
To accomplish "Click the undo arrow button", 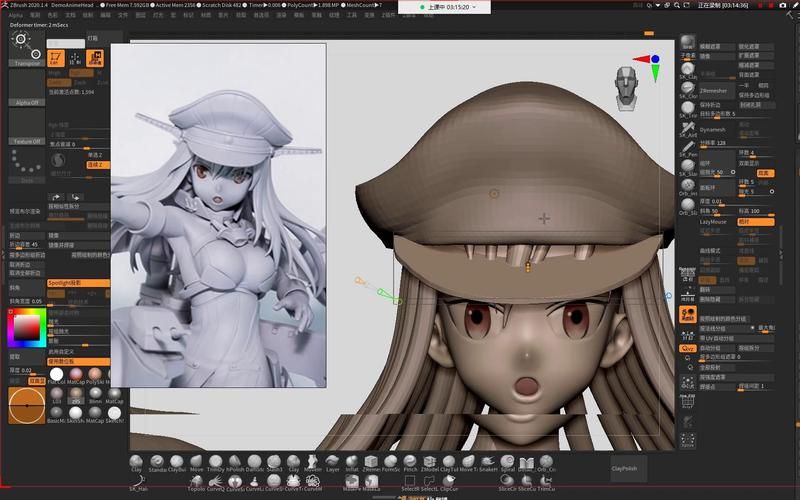I will click(56, 197).
